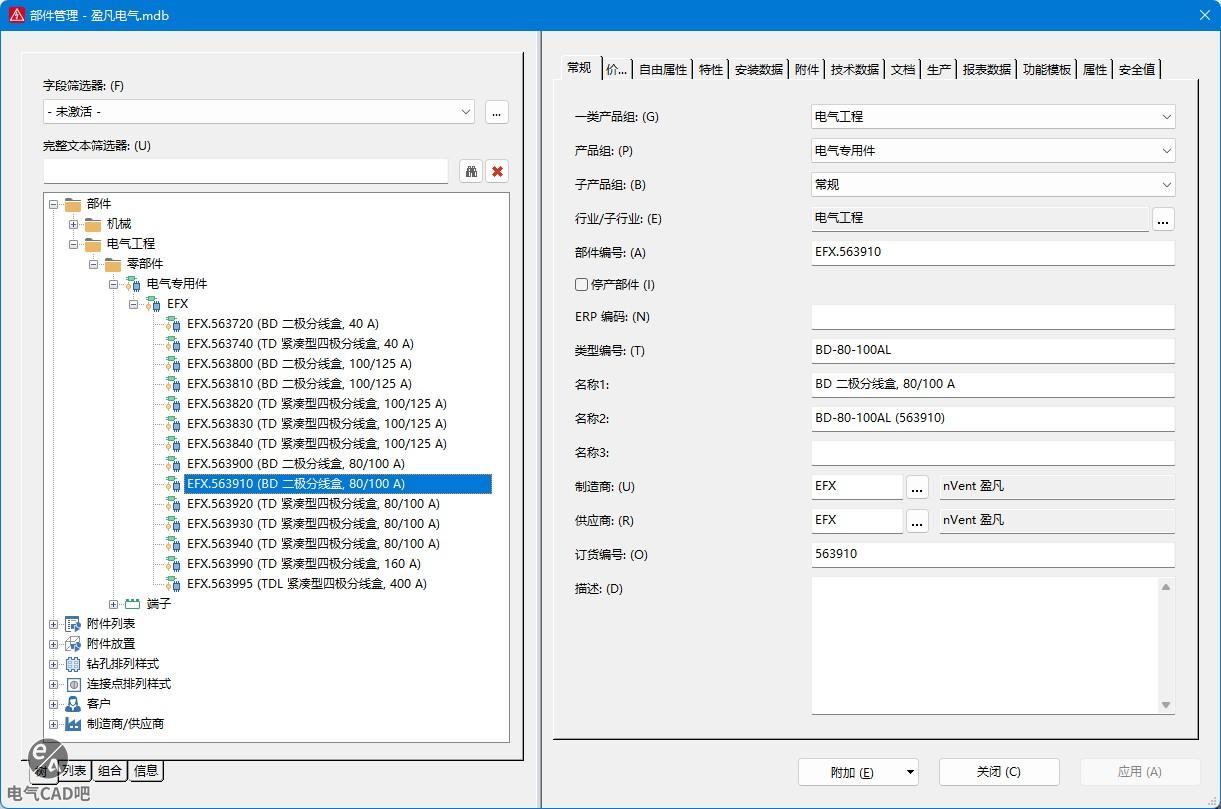Click the 制造商/供应商 factory icon
Screen dimensions: 1221x809
tap(73, 724)
